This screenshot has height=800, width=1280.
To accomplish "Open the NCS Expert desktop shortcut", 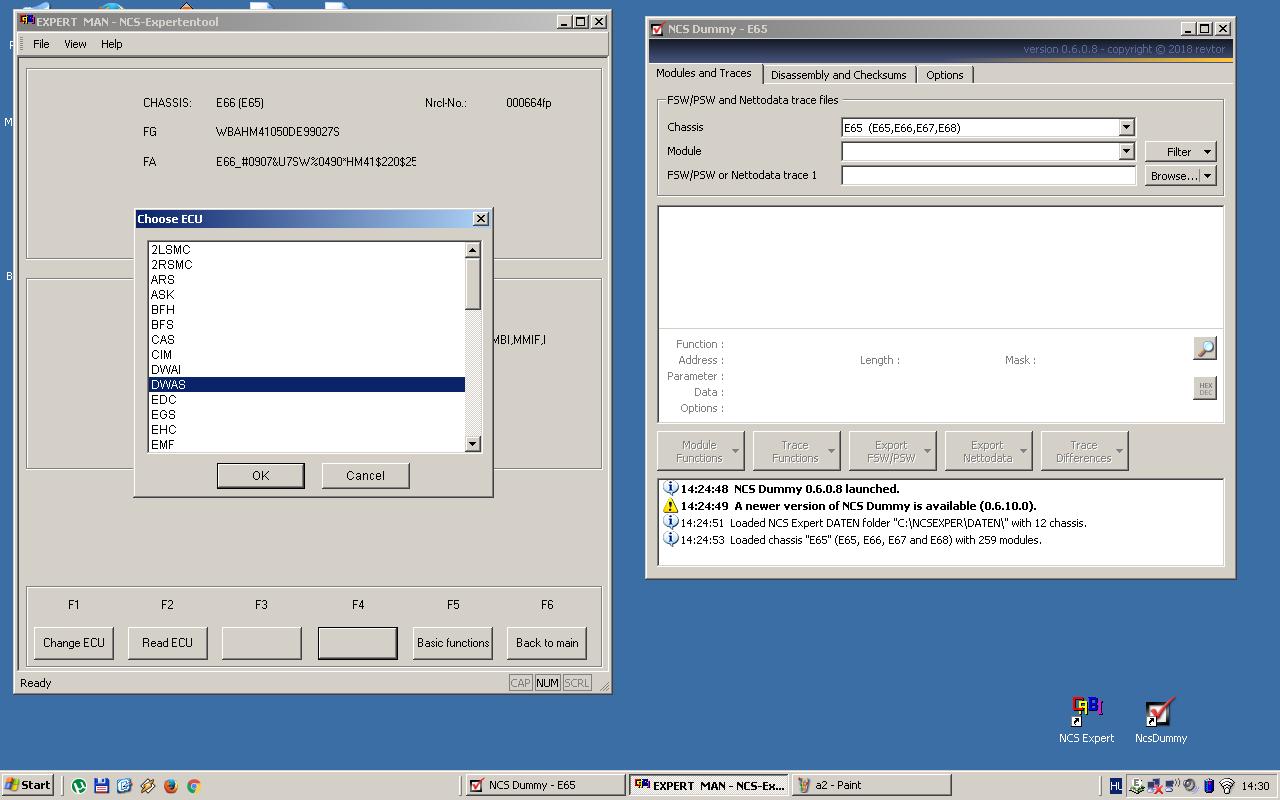I will tap(1086, 721).
